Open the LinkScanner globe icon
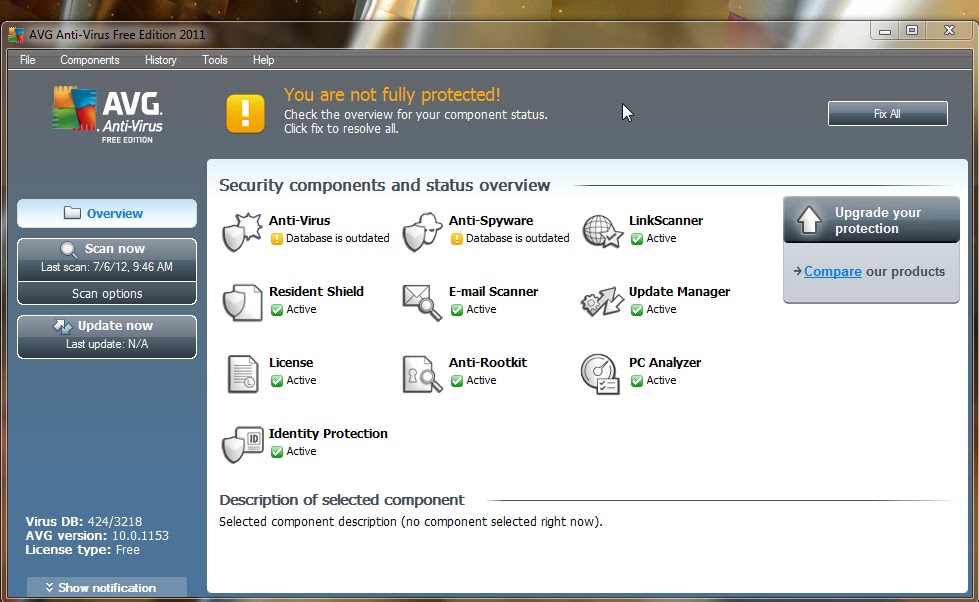Screen dimensions: 979x602 pos(602,232)
